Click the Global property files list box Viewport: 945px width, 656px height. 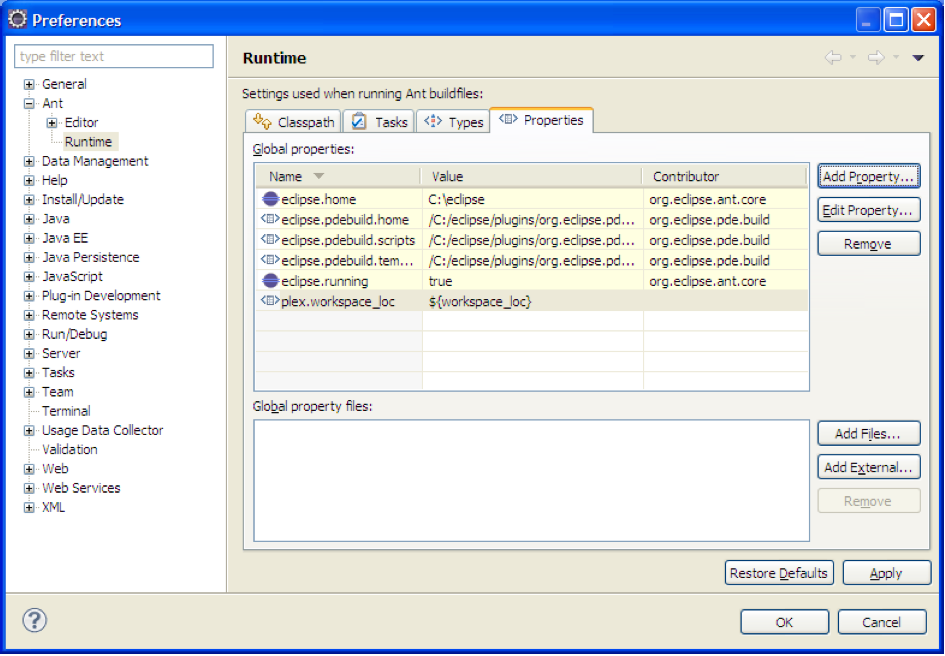pyautogui.click(x=531, y=481)
